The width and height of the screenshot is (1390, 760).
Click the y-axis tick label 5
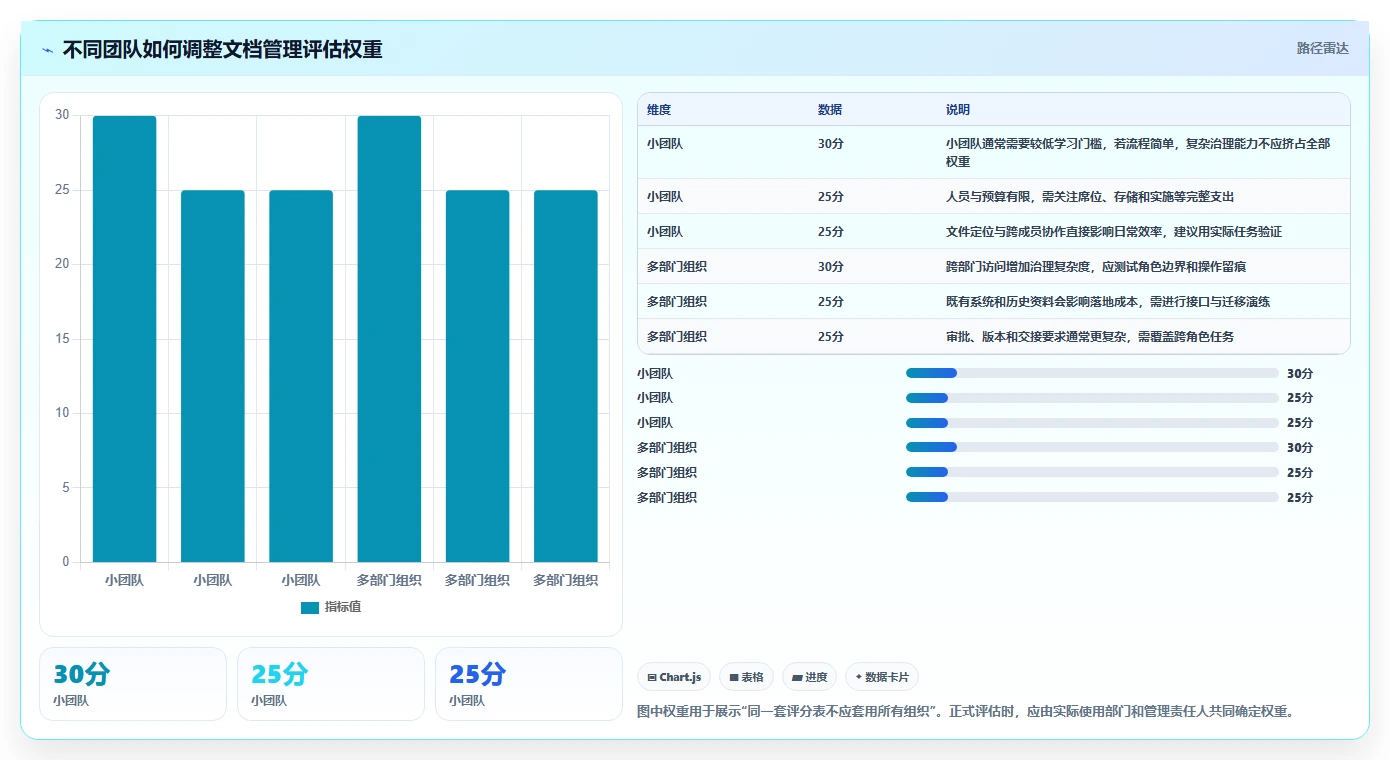click(66, 488)
